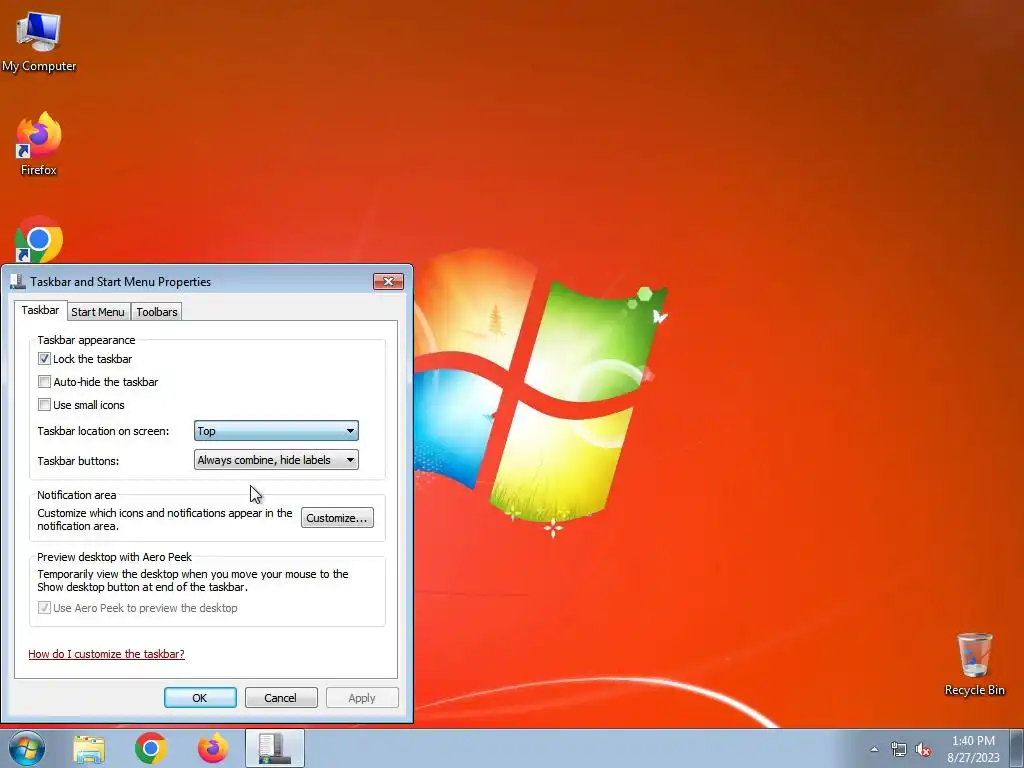1024x768 pixels.
Task: Show hidden icons in system tray
Action: (874, 749)
